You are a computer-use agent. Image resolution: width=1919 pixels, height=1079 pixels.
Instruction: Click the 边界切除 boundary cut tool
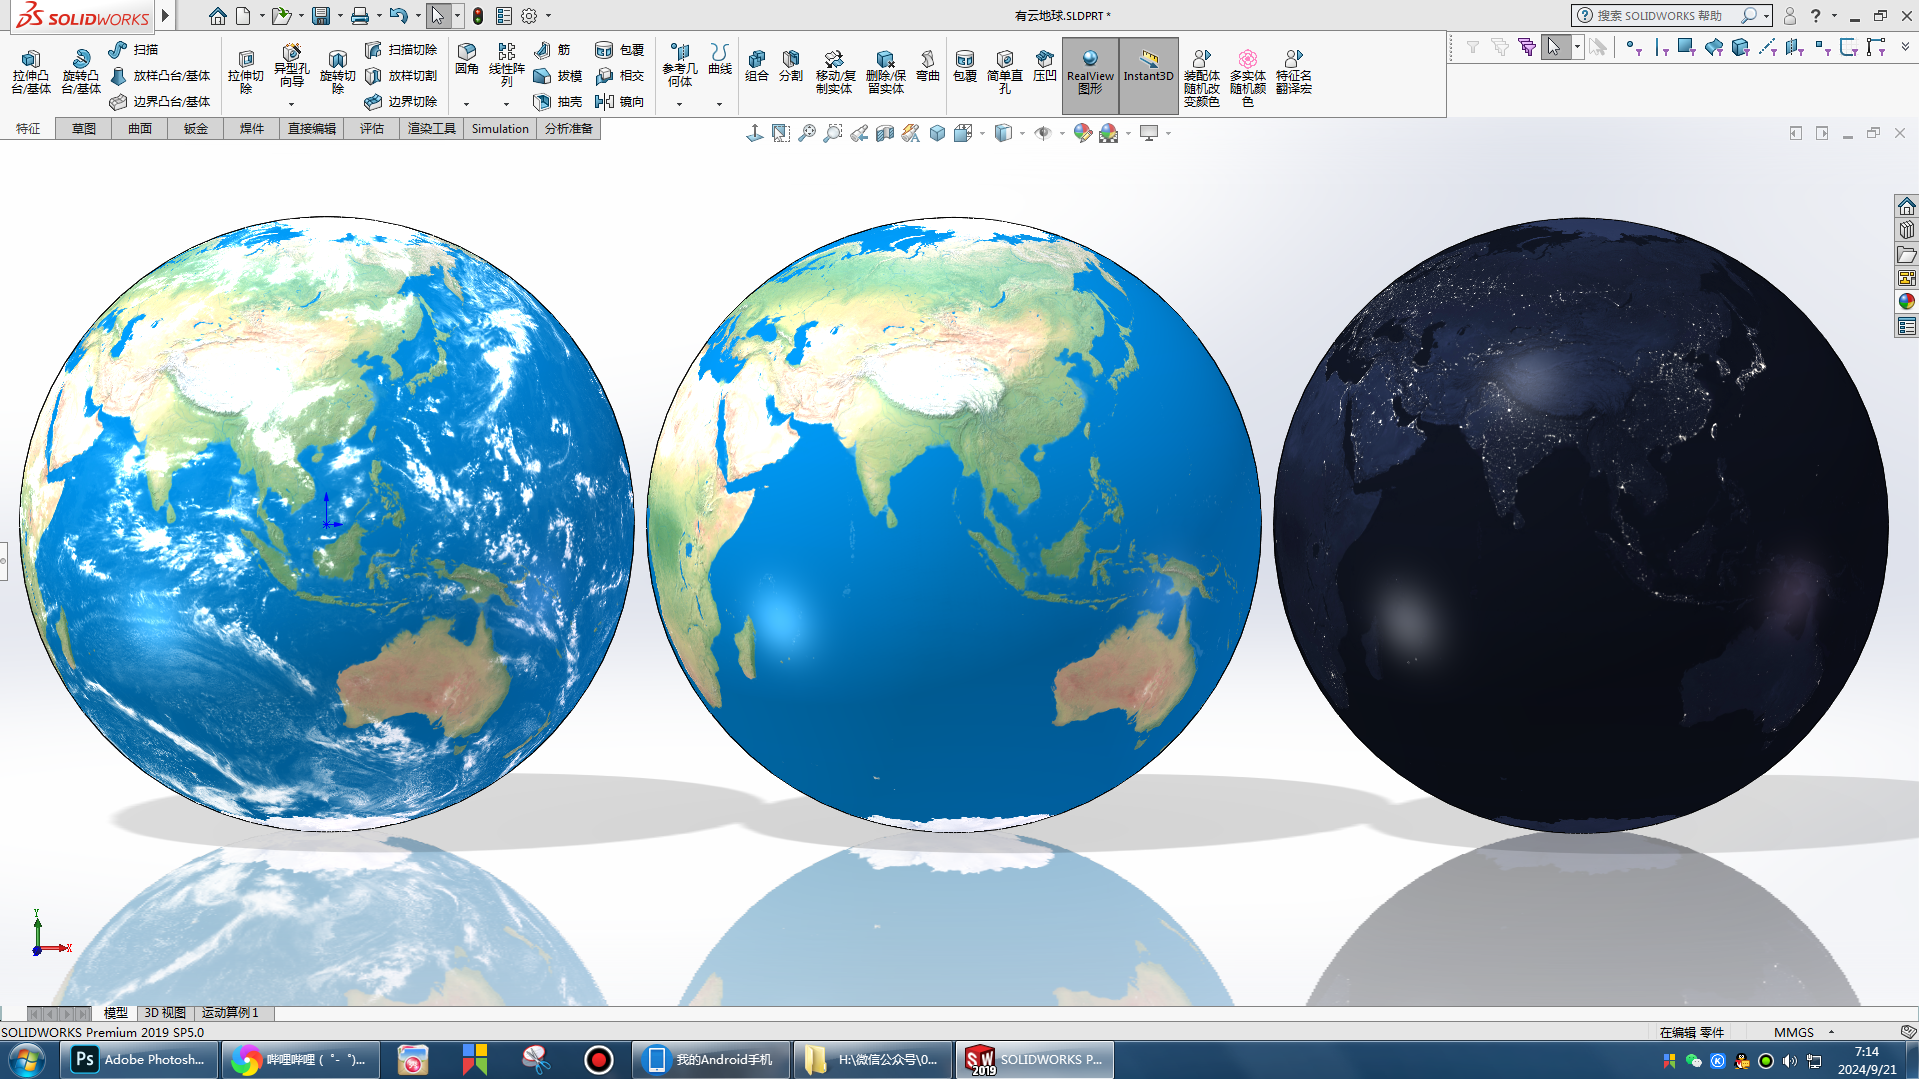[401, 102]
